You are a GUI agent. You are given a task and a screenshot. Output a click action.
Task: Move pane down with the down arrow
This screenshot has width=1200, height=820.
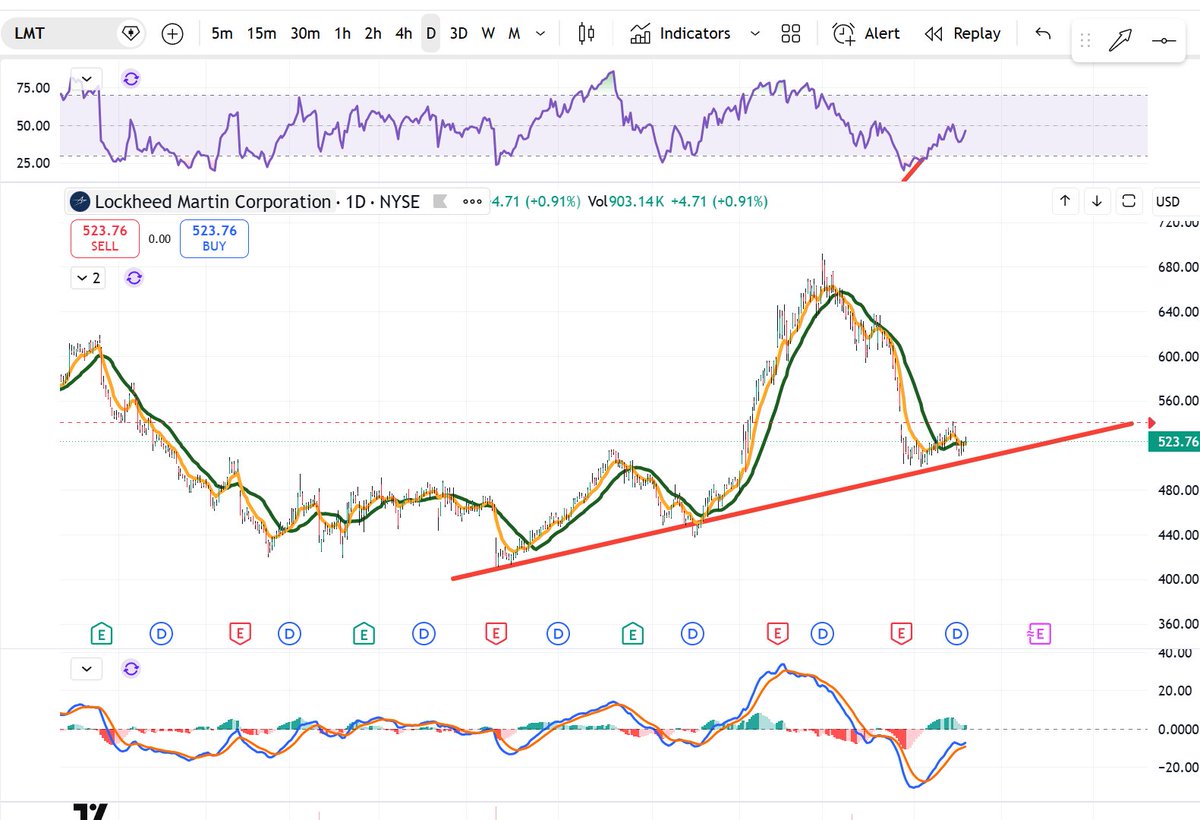(1097, 201)
